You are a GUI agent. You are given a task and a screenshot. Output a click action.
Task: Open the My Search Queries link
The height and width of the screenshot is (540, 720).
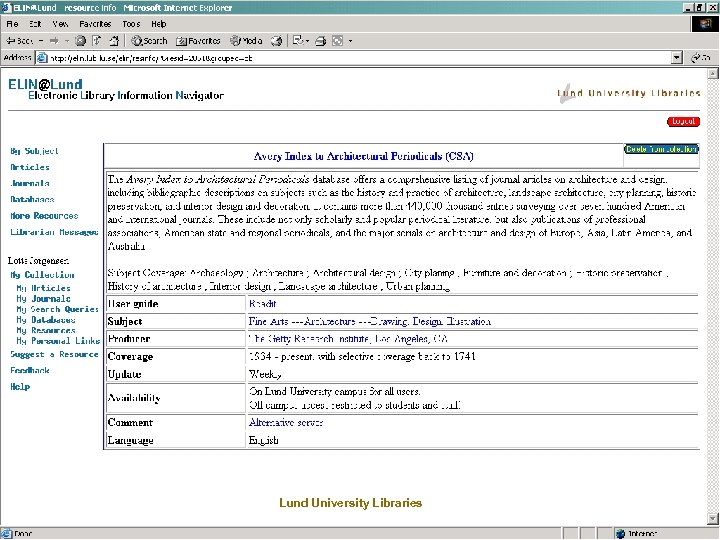pyautogui.click(x=57, y=309)
